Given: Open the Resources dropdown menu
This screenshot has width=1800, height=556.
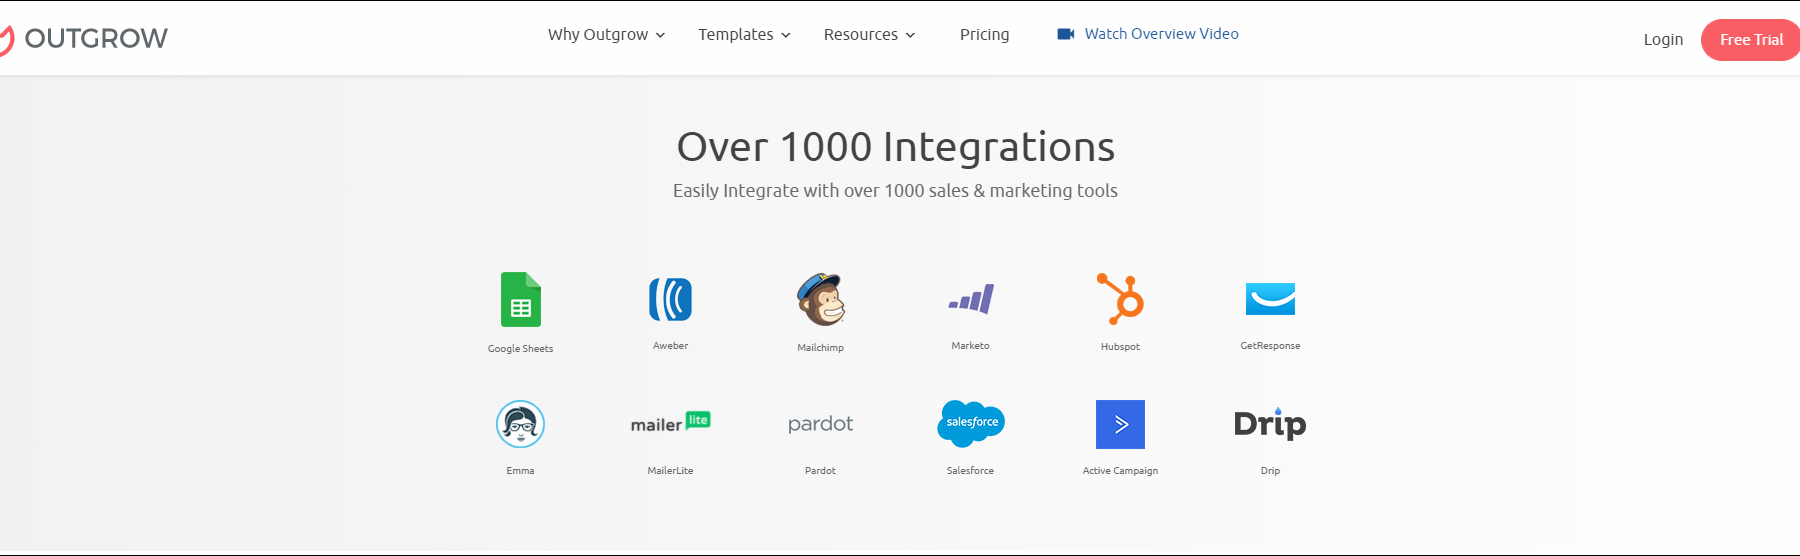Looking at the screenshot, I should tap(869, 35).
